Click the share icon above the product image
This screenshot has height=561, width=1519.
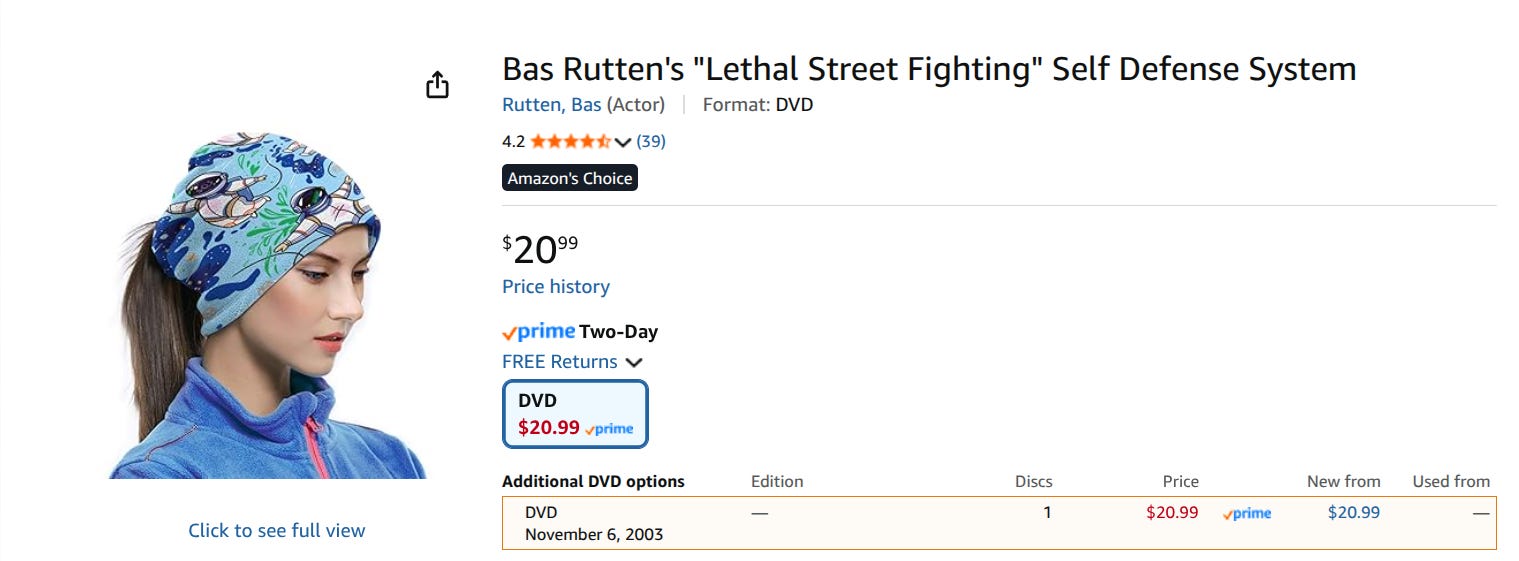tap(437, 86)
